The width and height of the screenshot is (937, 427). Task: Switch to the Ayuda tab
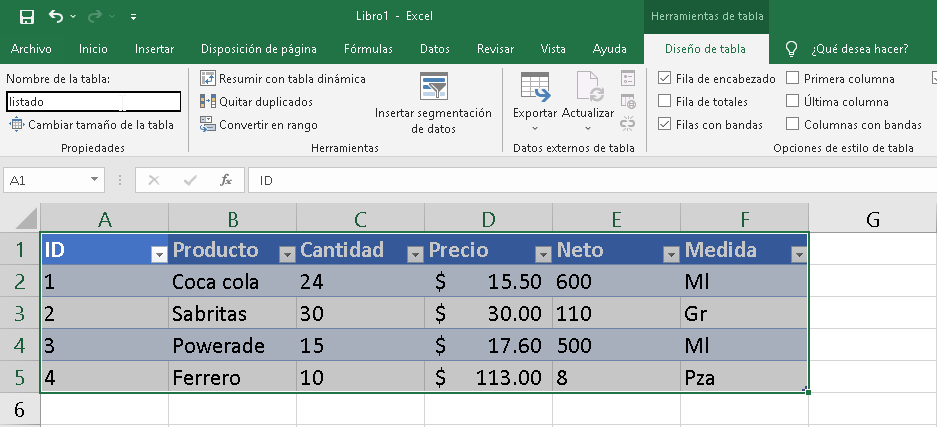pos(610,49)
